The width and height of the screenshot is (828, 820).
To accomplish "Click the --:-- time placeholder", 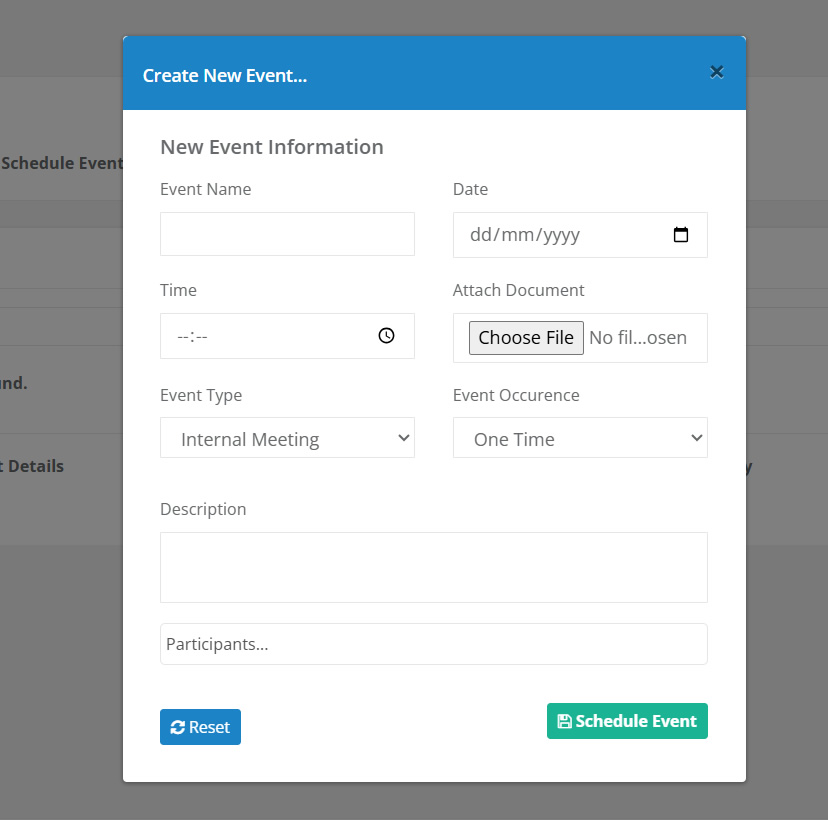I will pyautogui.click(x=192, y=336).
